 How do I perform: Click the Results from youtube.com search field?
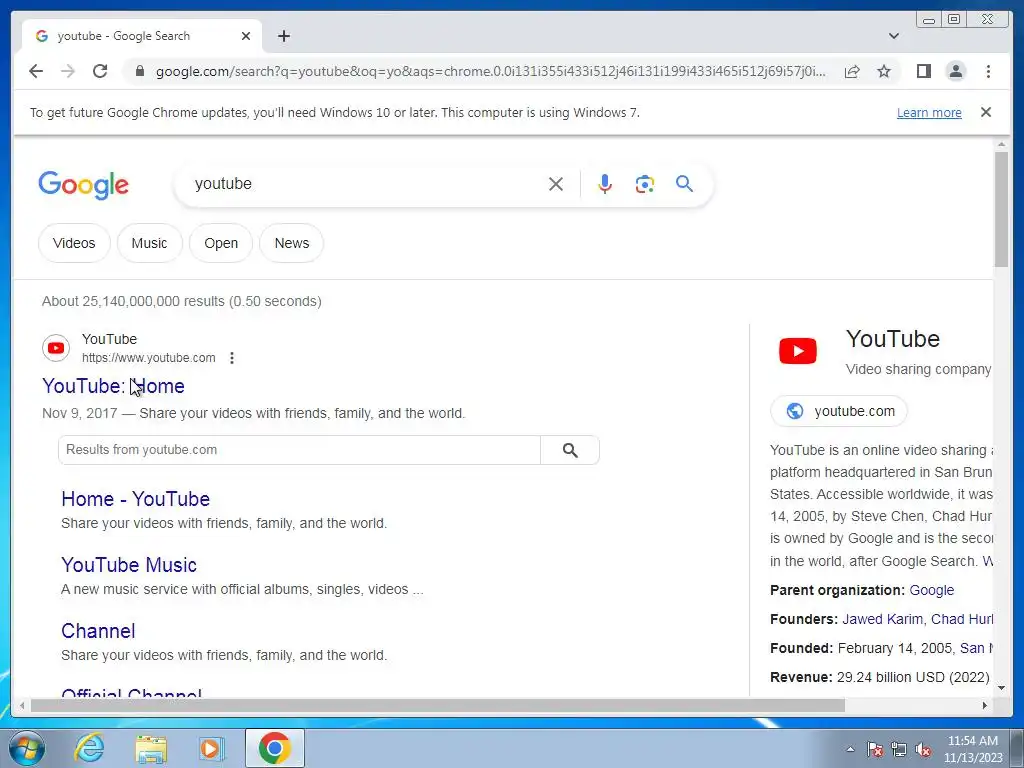pyautogui.click(x=299, y=450)
